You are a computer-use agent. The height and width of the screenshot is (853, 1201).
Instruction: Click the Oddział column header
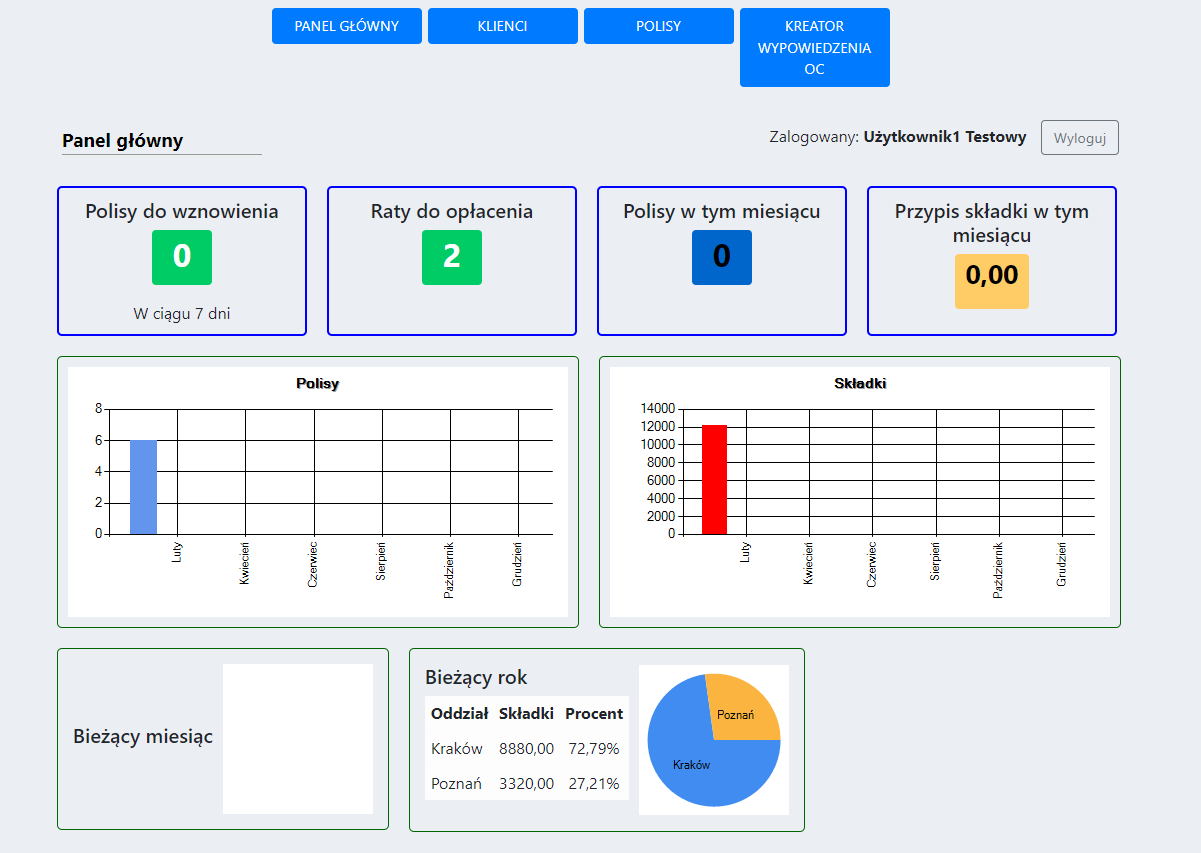[x=460, y=714]
